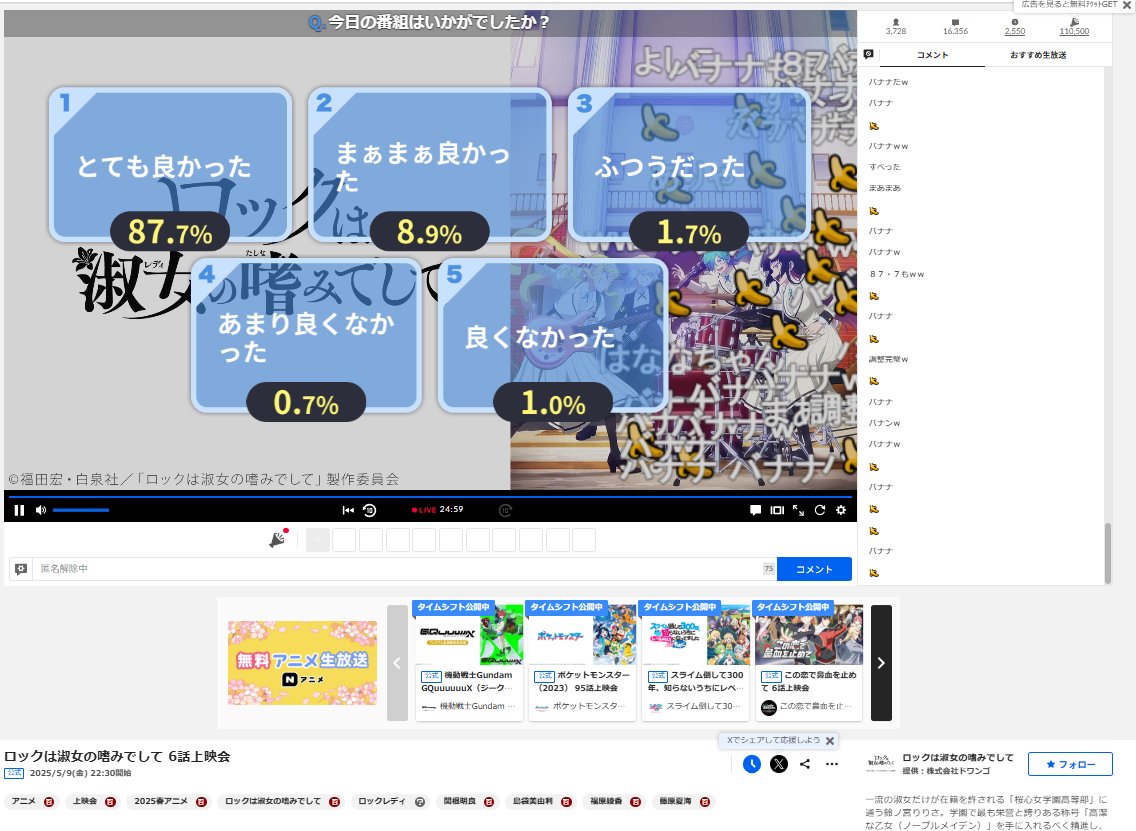The height and width of the screenshot is (831, 1136).
Task: Open dictionary icon next to 藤原夏海 tag
Action: 705,802
